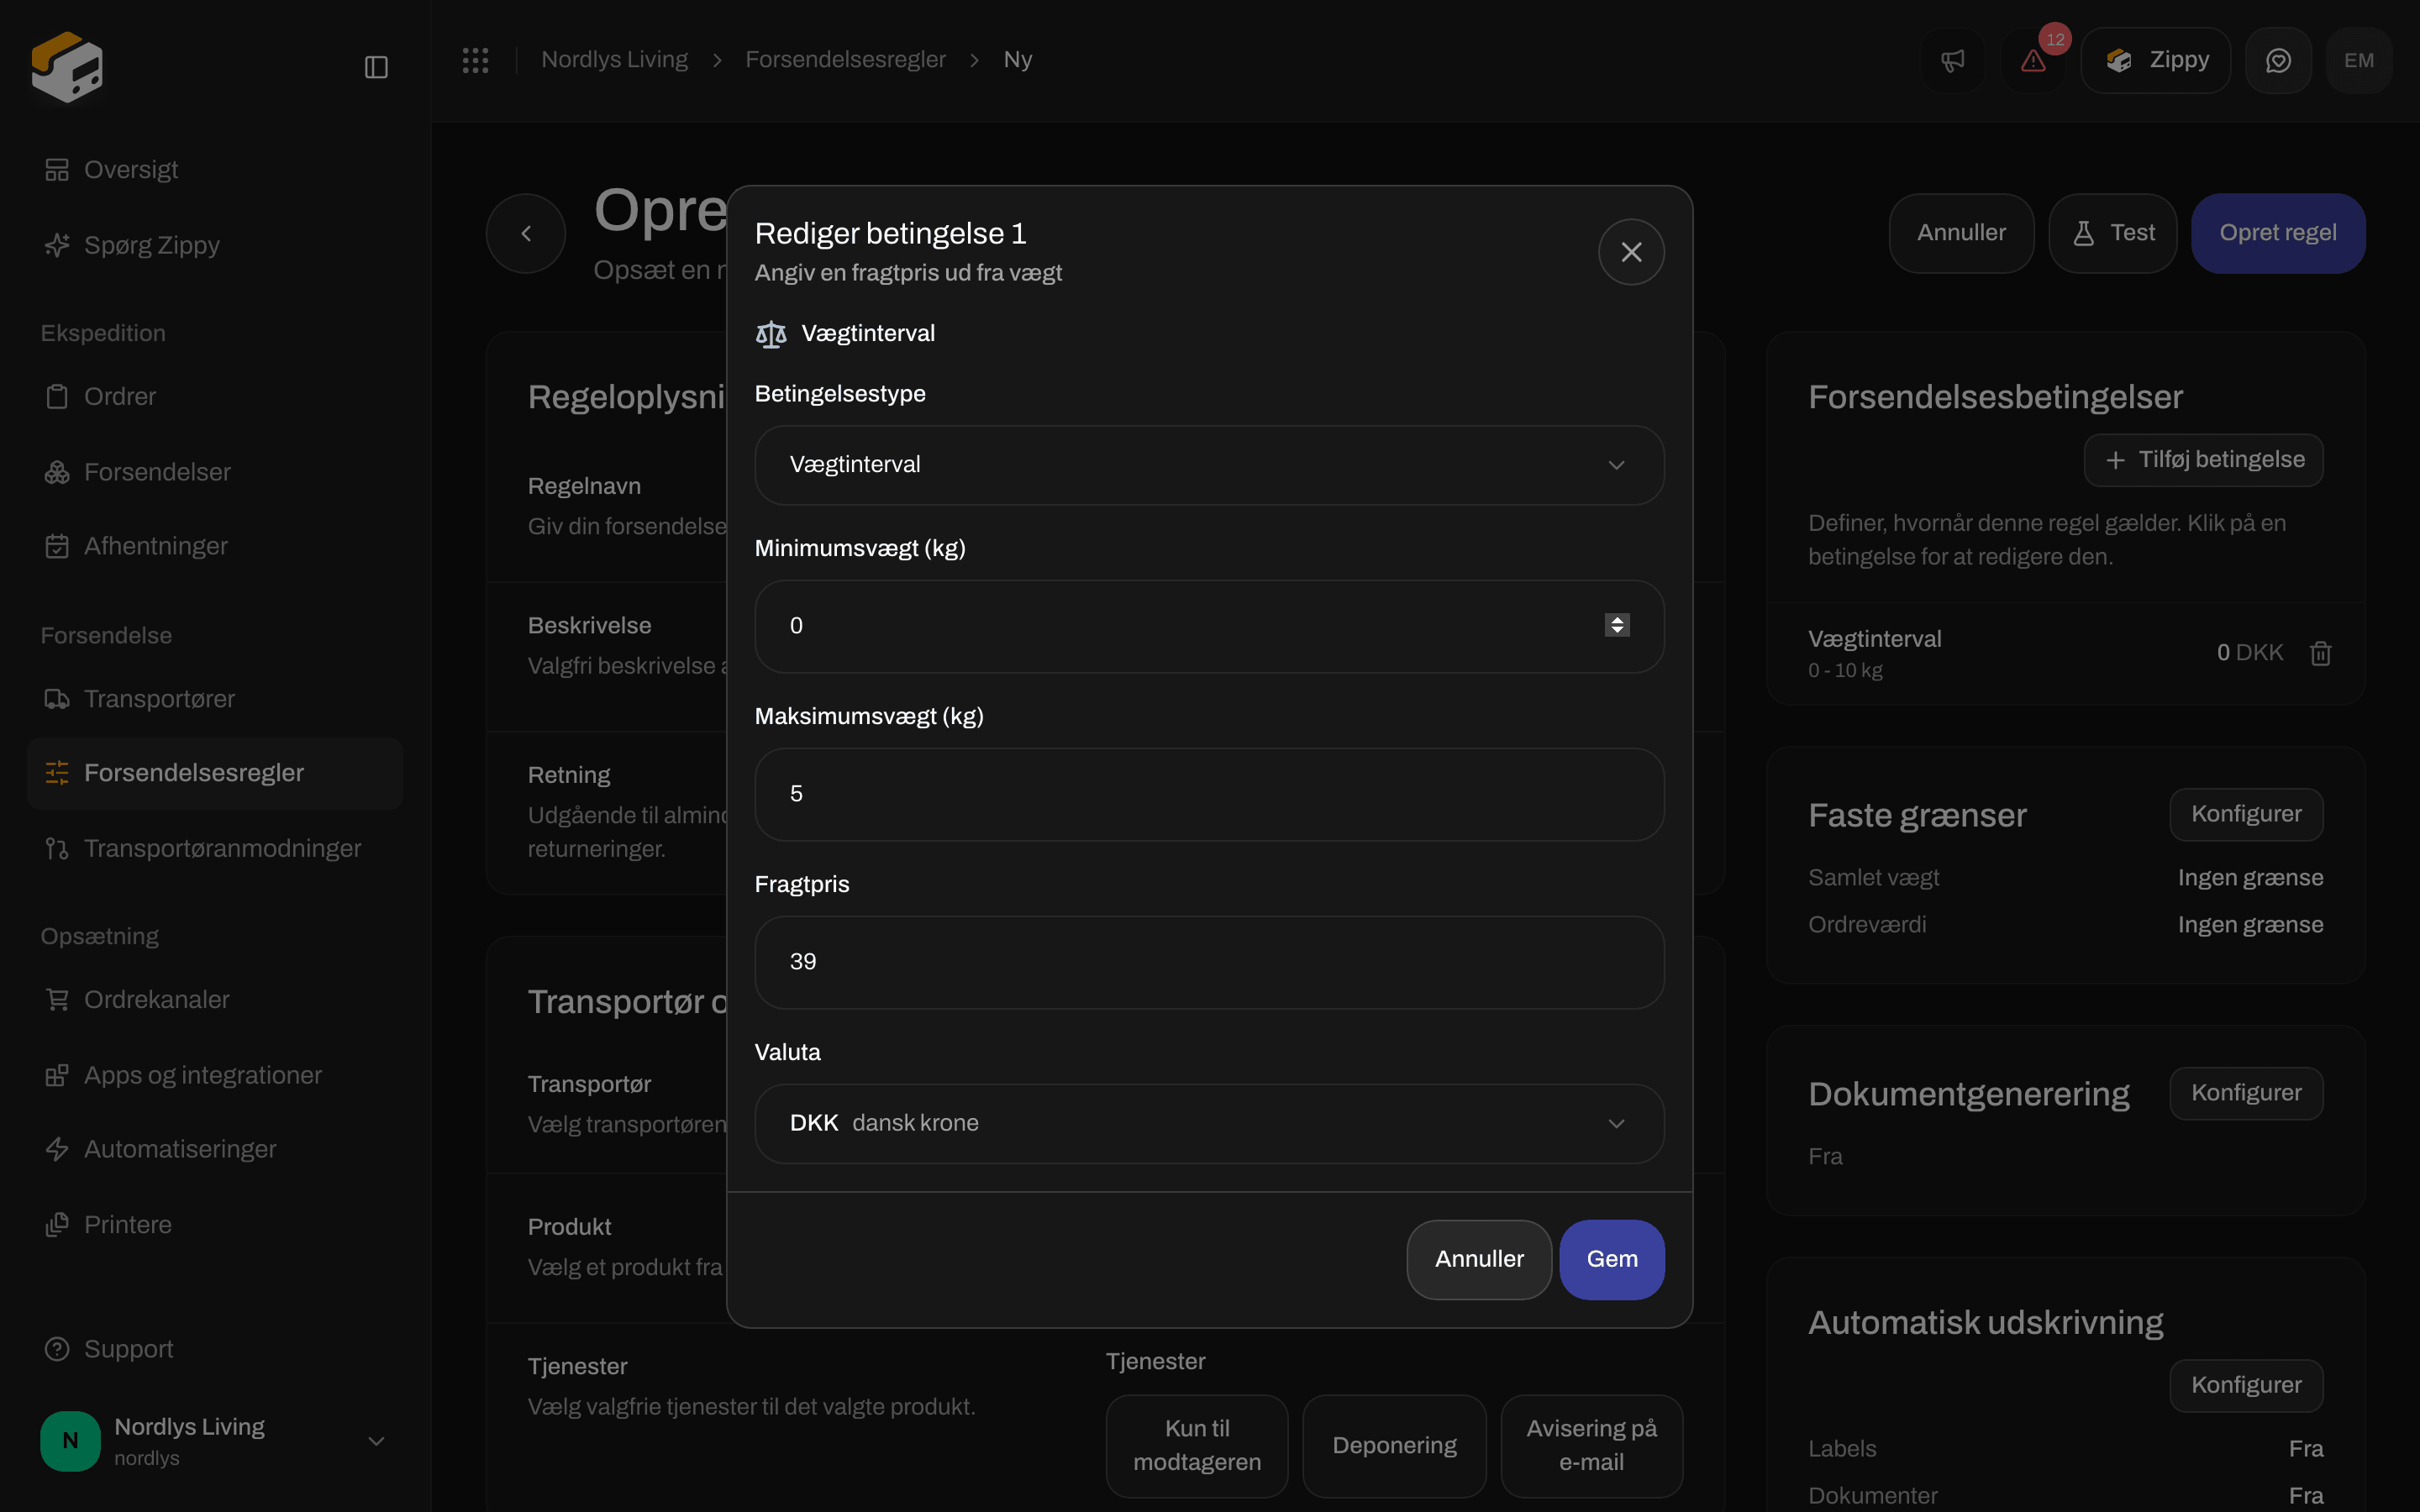Image resolution: width=2420 pixels, height=1512 pixels.
Task: Toggle the Kun til modtageren service
Action: click(1197, 1445)
